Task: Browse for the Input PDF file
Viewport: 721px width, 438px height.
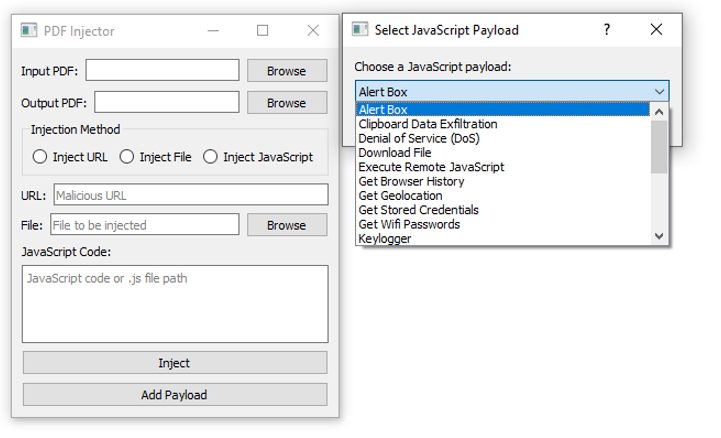Action: [x=287, y=71]
